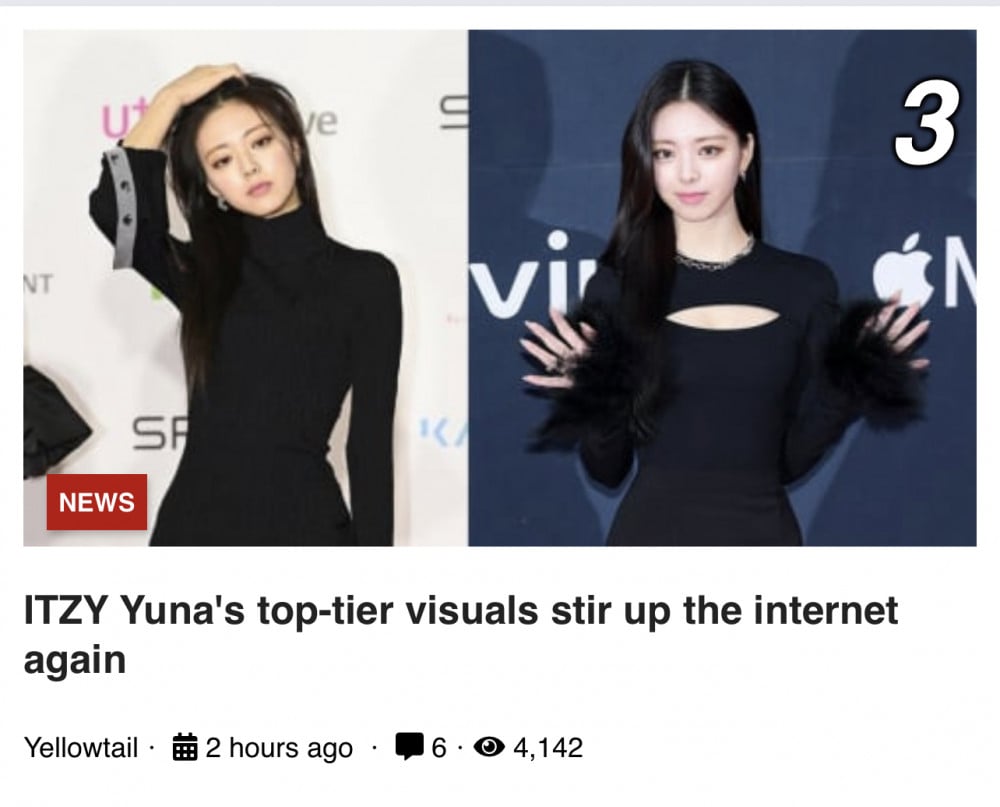Visit the Yellowtail author profile

point(80,747)
